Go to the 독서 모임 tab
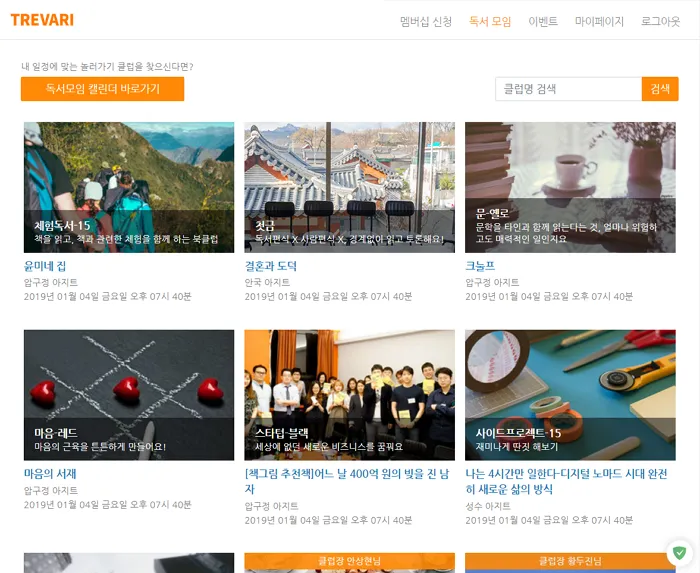 click(489, 21)
